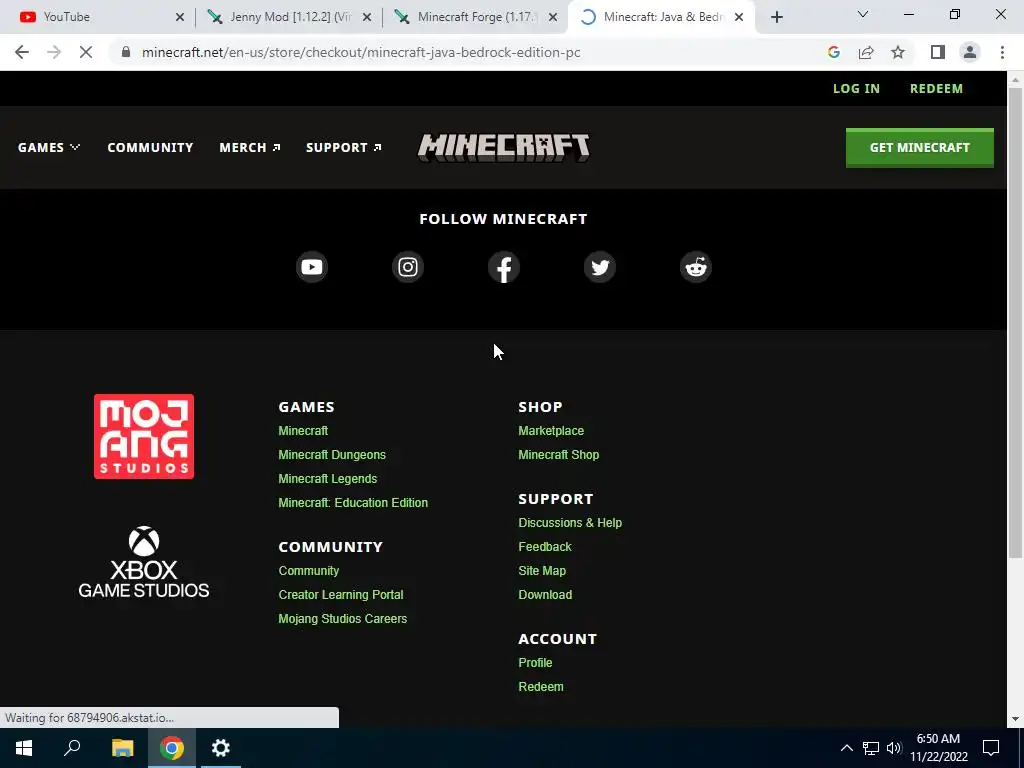Open Minecraft's Facebook page icon

504,267
